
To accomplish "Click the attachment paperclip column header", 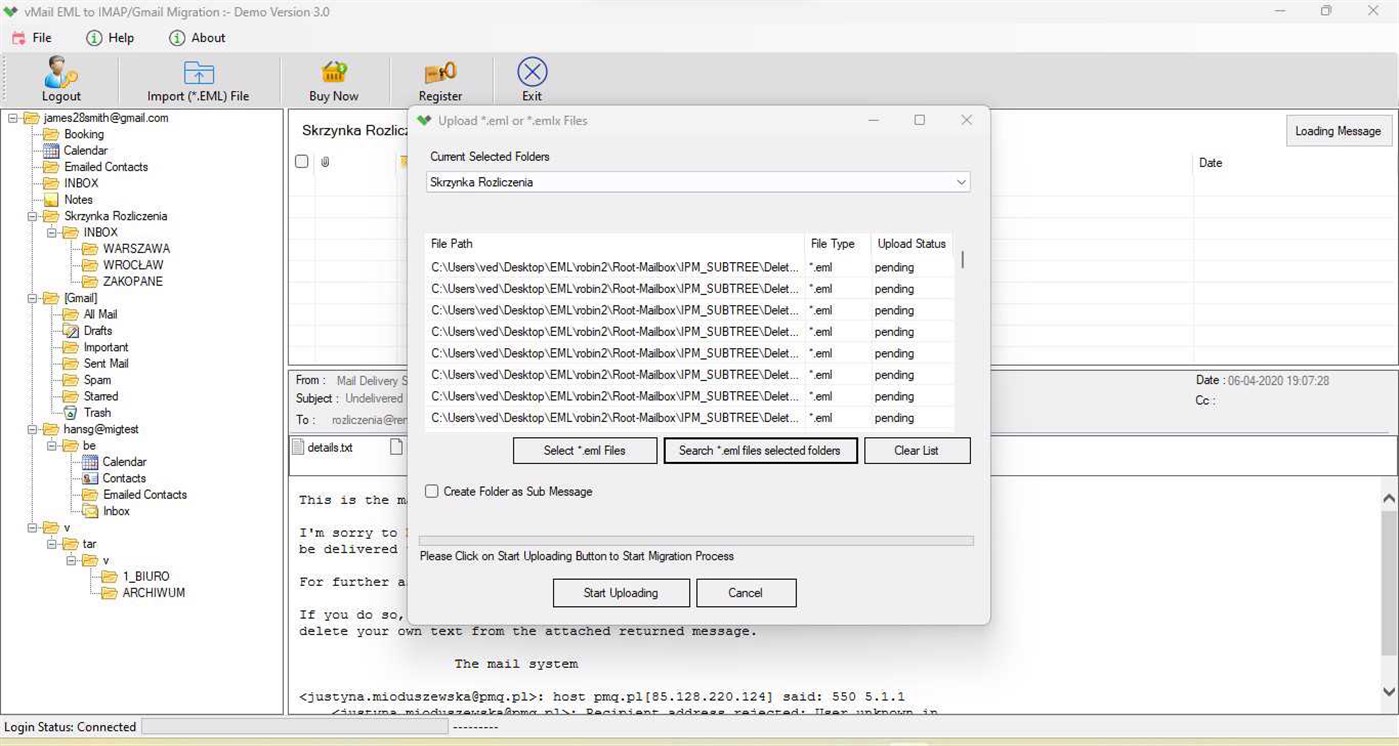I will tap(324, 161).
